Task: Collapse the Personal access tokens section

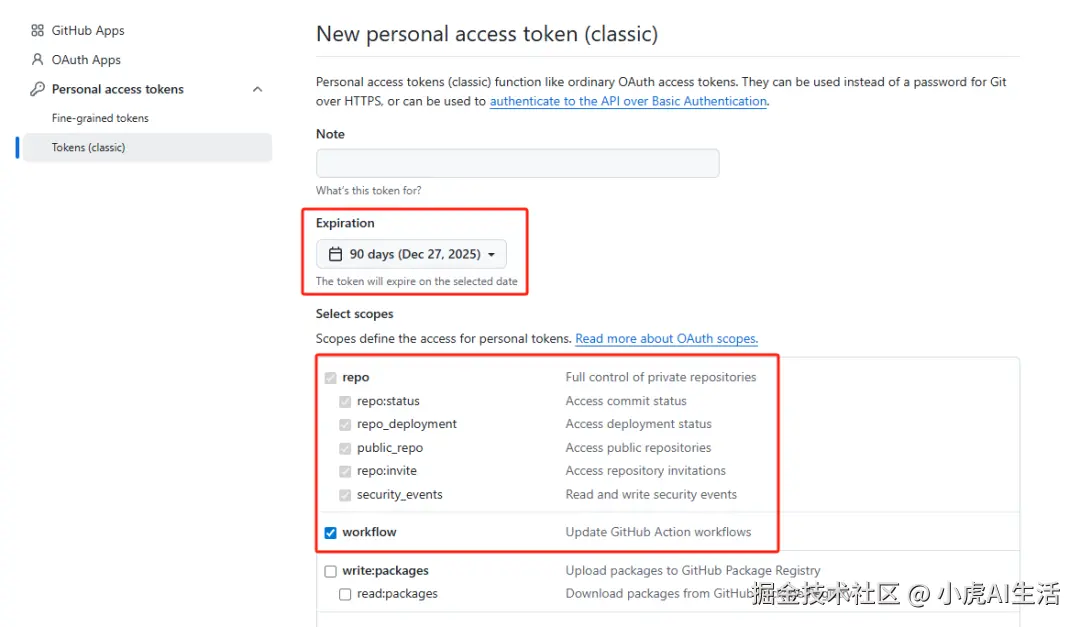Action: 257,89
